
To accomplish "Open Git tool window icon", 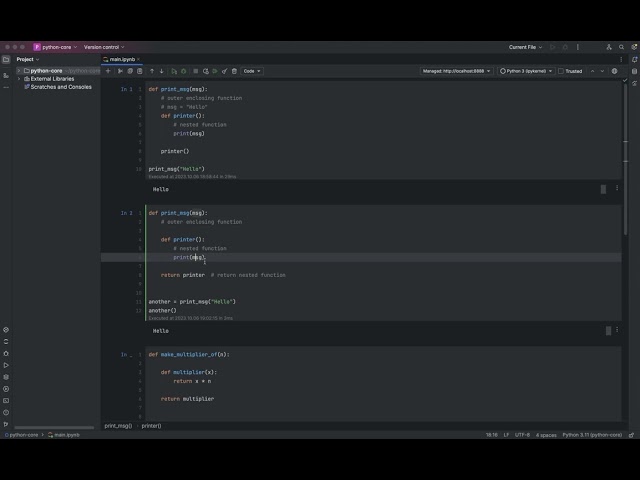I will [6, 424].
